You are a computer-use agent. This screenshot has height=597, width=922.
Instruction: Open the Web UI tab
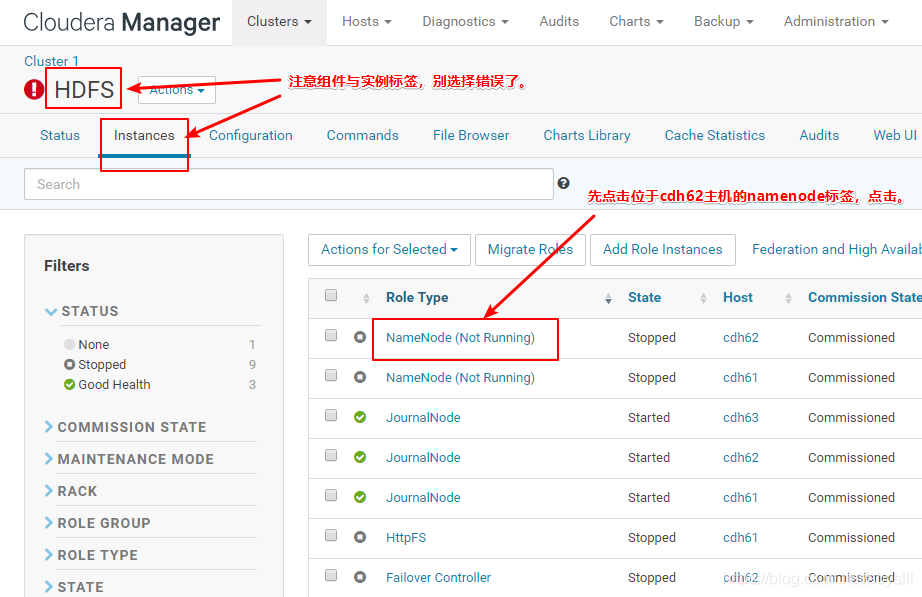(x=895, y=135)
